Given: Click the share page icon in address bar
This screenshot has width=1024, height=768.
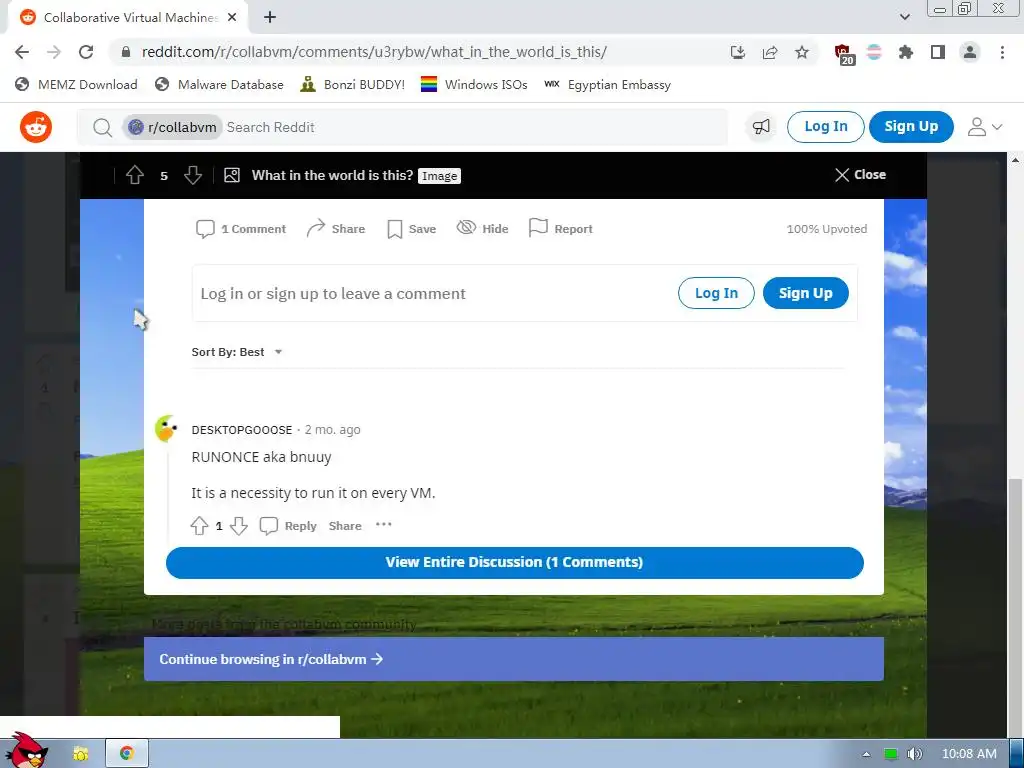Looking at the screenshot, I should pos(770,52).
